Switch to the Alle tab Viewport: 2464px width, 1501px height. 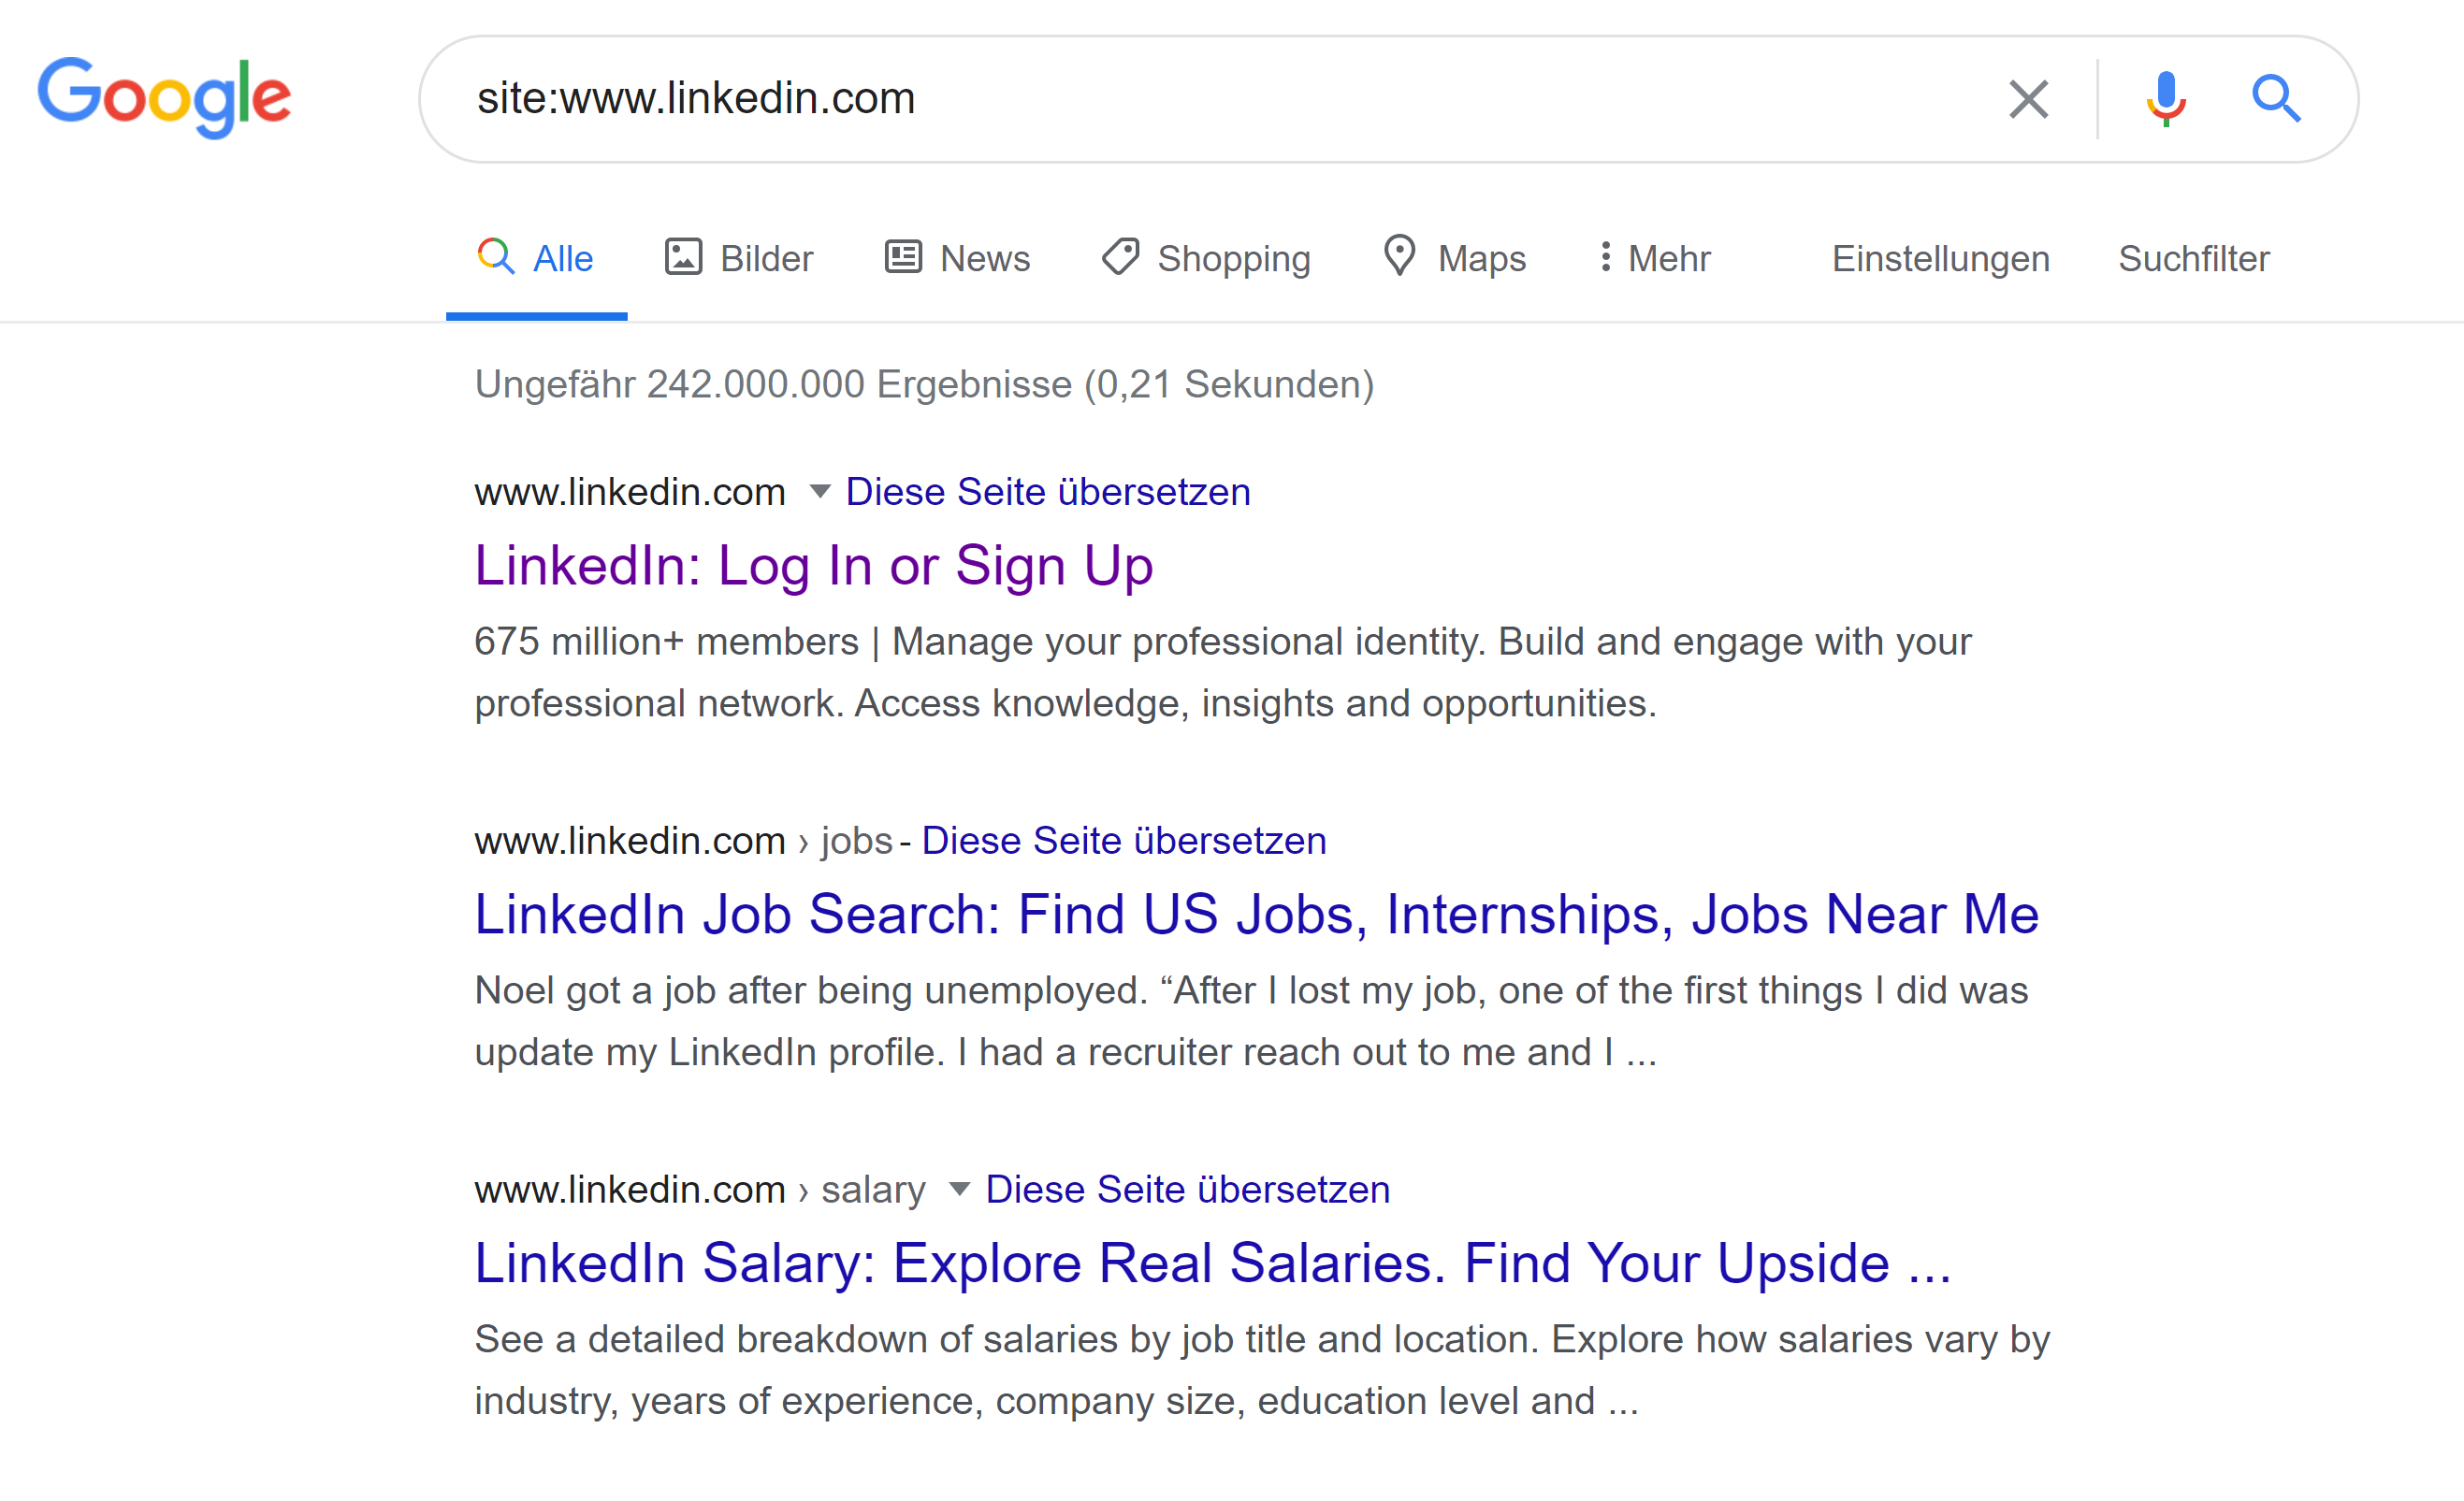click(537, 257)
